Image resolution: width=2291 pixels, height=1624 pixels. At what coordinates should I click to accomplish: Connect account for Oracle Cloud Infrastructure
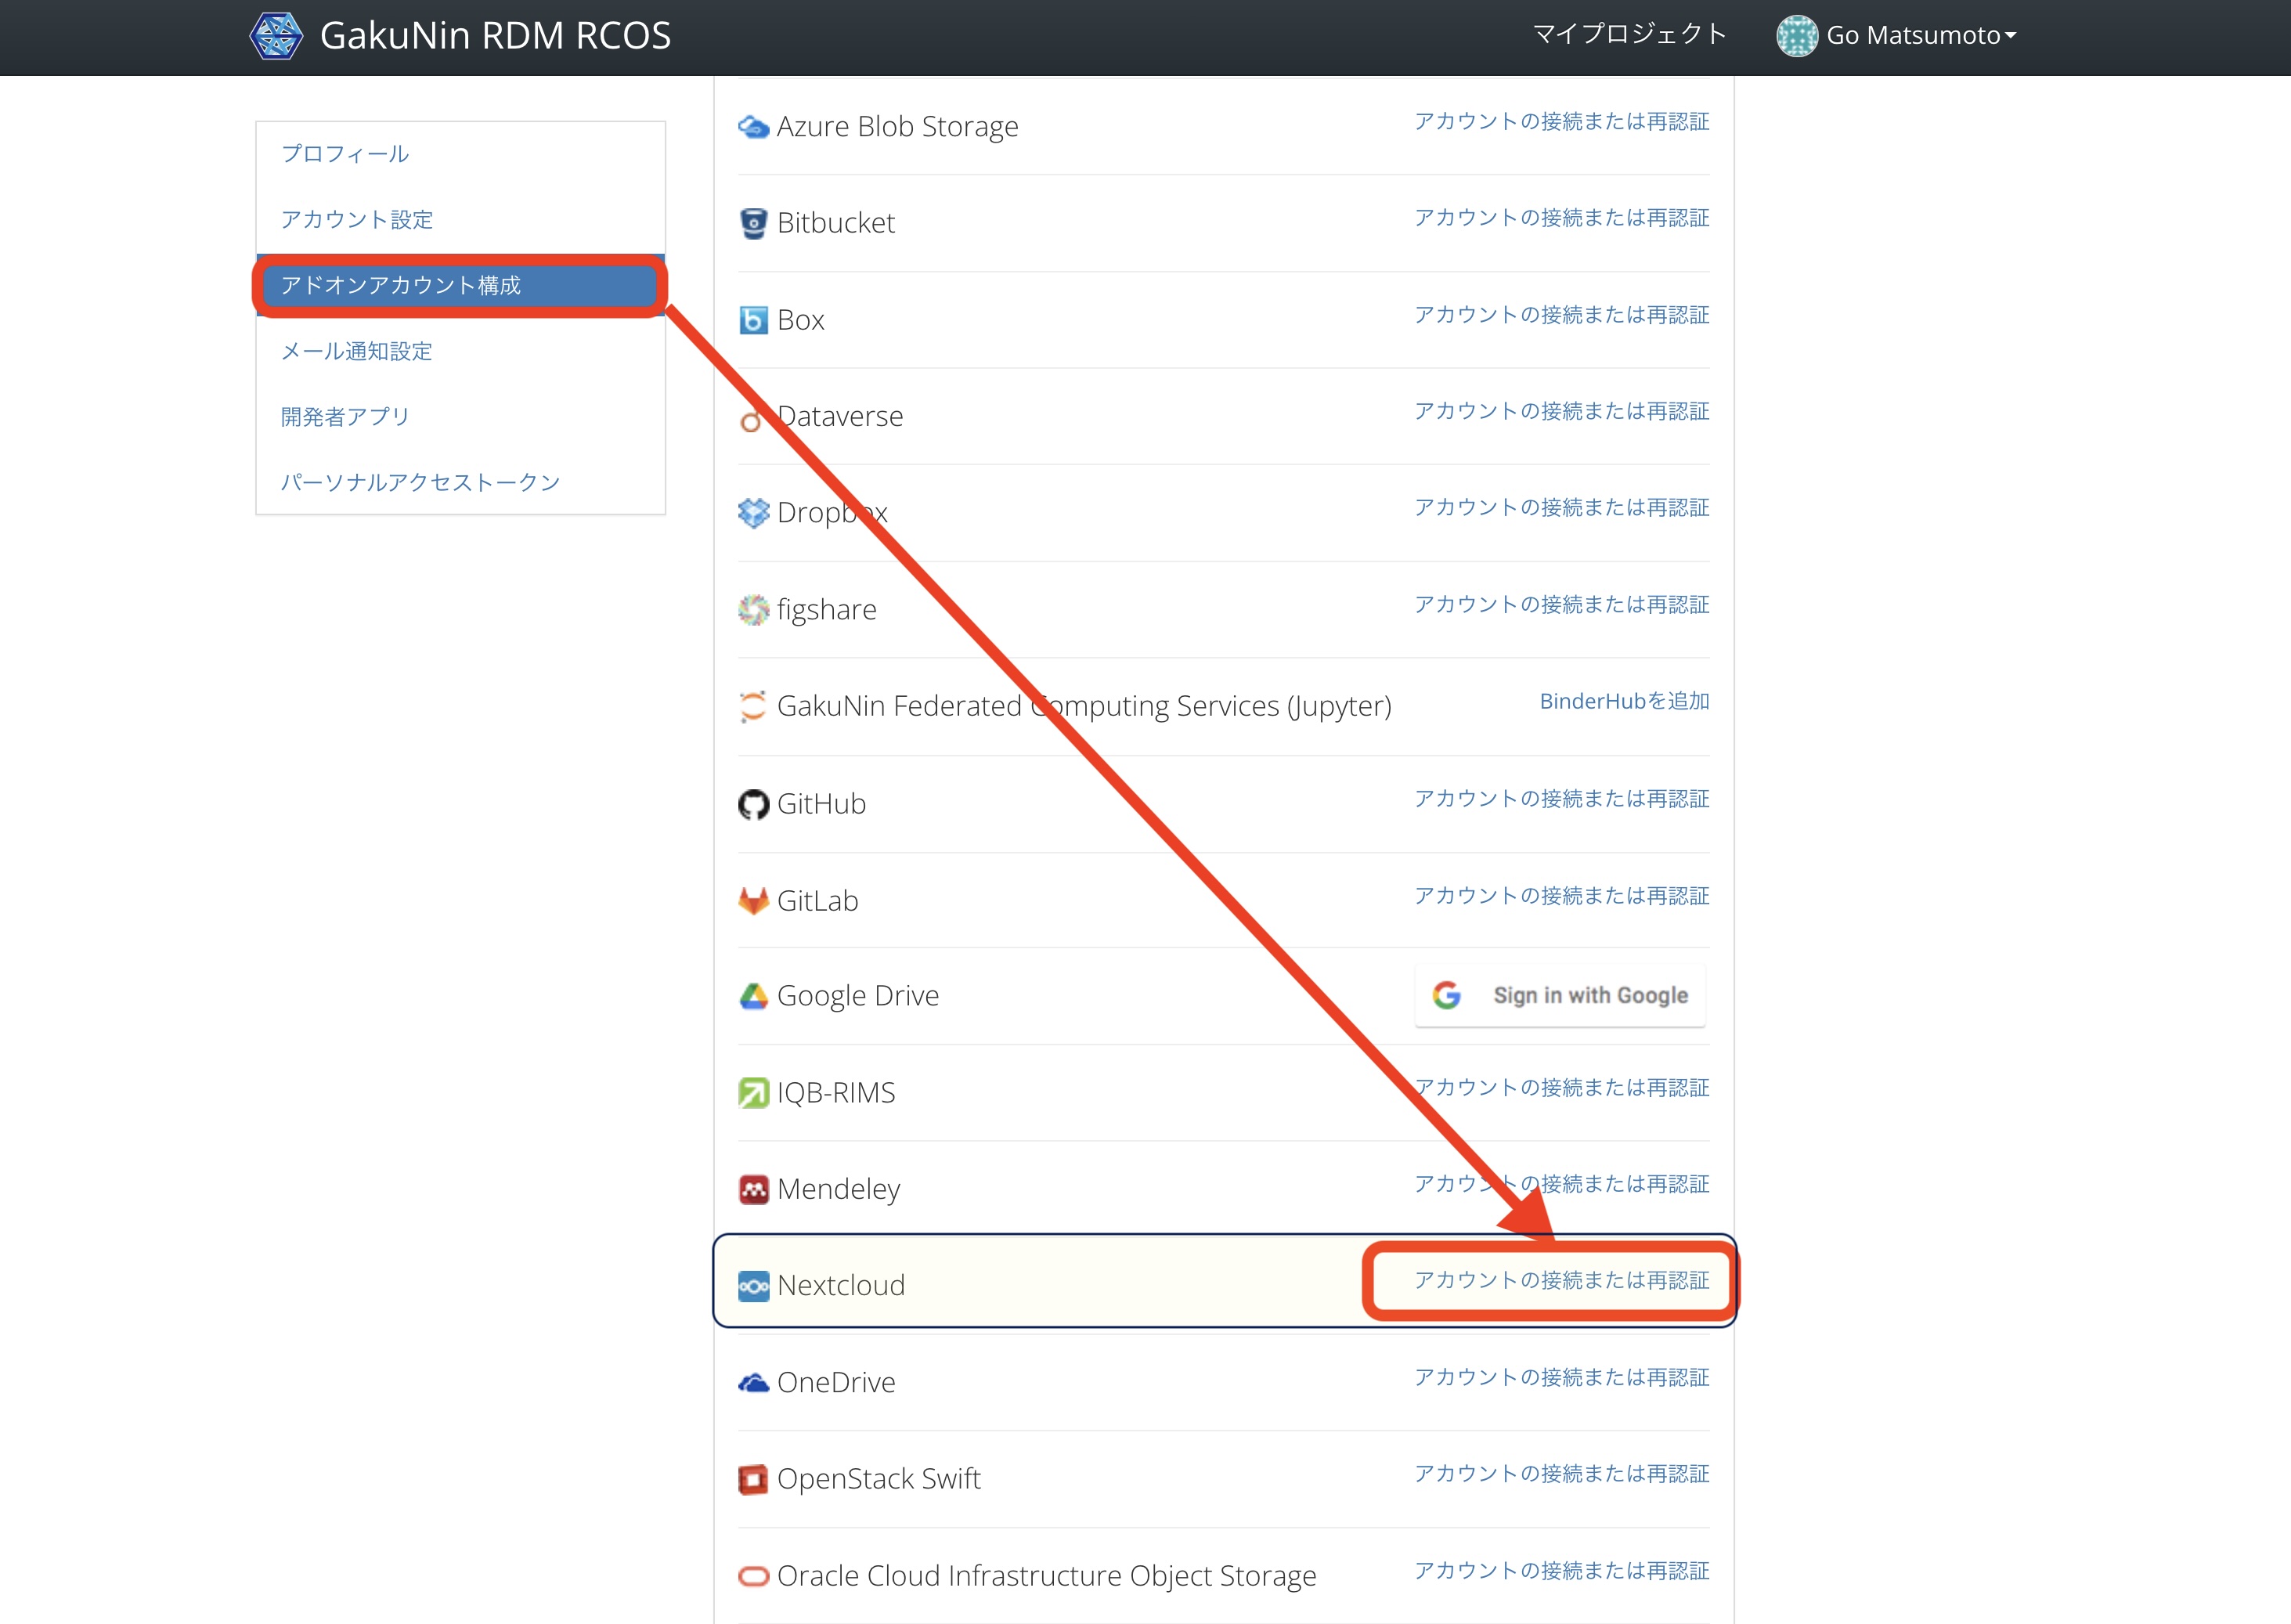pos(1562,1571)
